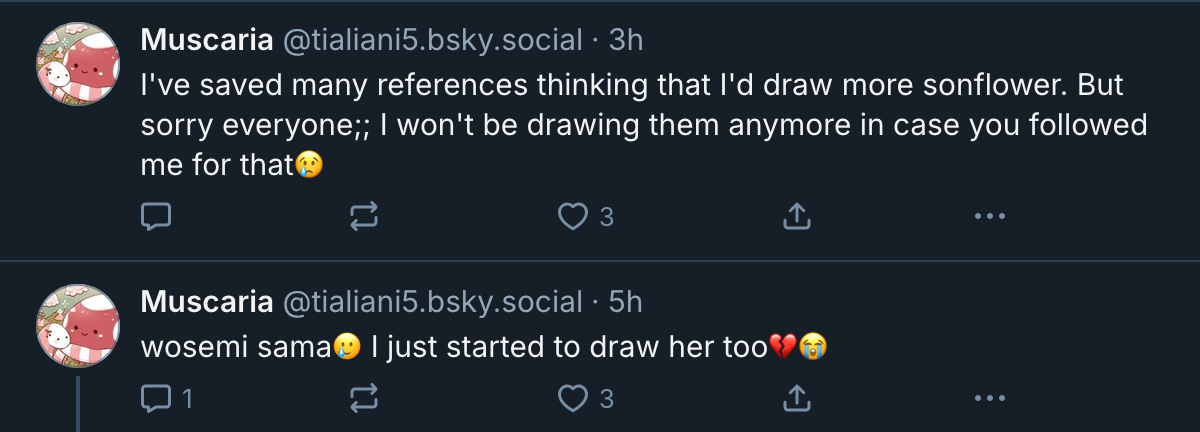1200x432 pixels.
Task: Like the wosemi sama post
Action: coord(573,399)
